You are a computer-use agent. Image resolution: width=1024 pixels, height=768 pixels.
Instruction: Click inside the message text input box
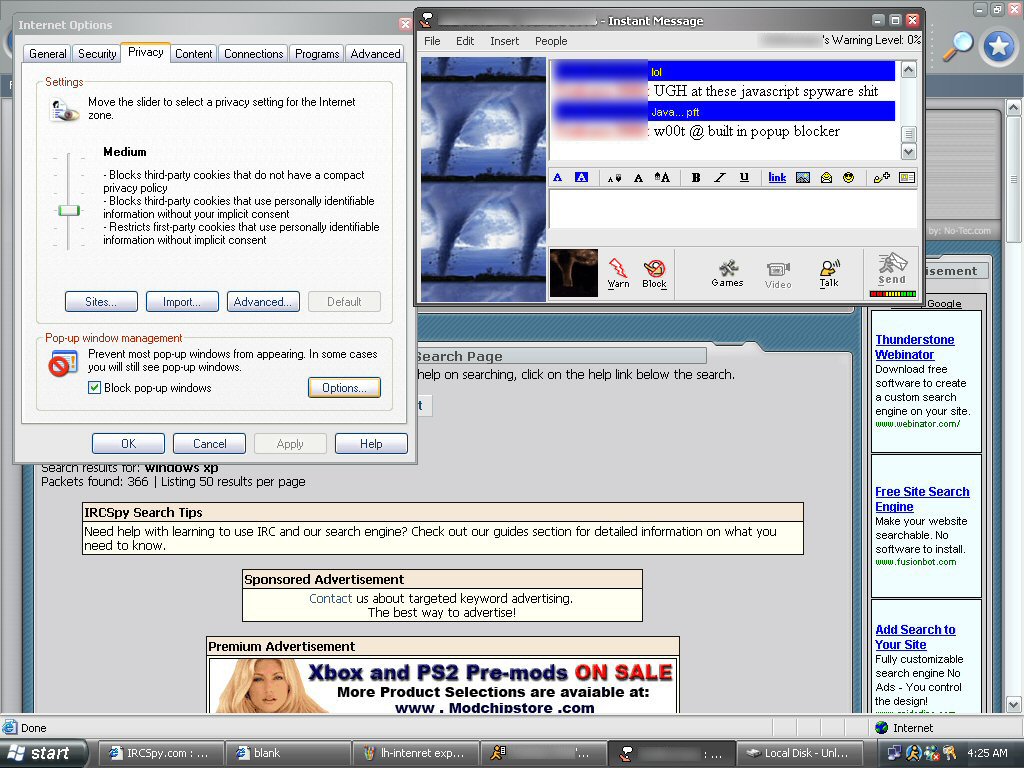pyautogui.click(x=732, y=210)
